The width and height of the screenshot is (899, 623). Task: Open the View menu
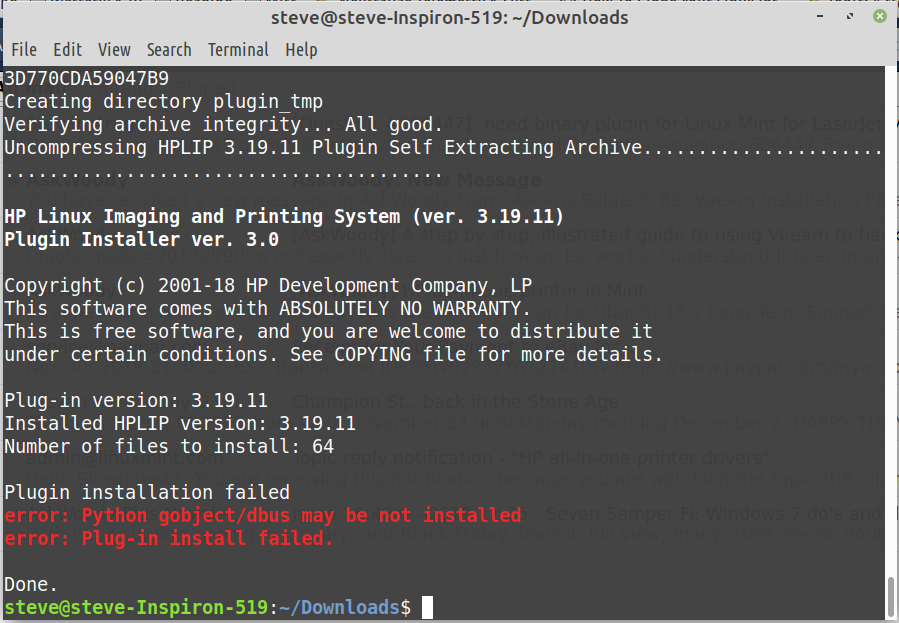(x=114, y=50)
